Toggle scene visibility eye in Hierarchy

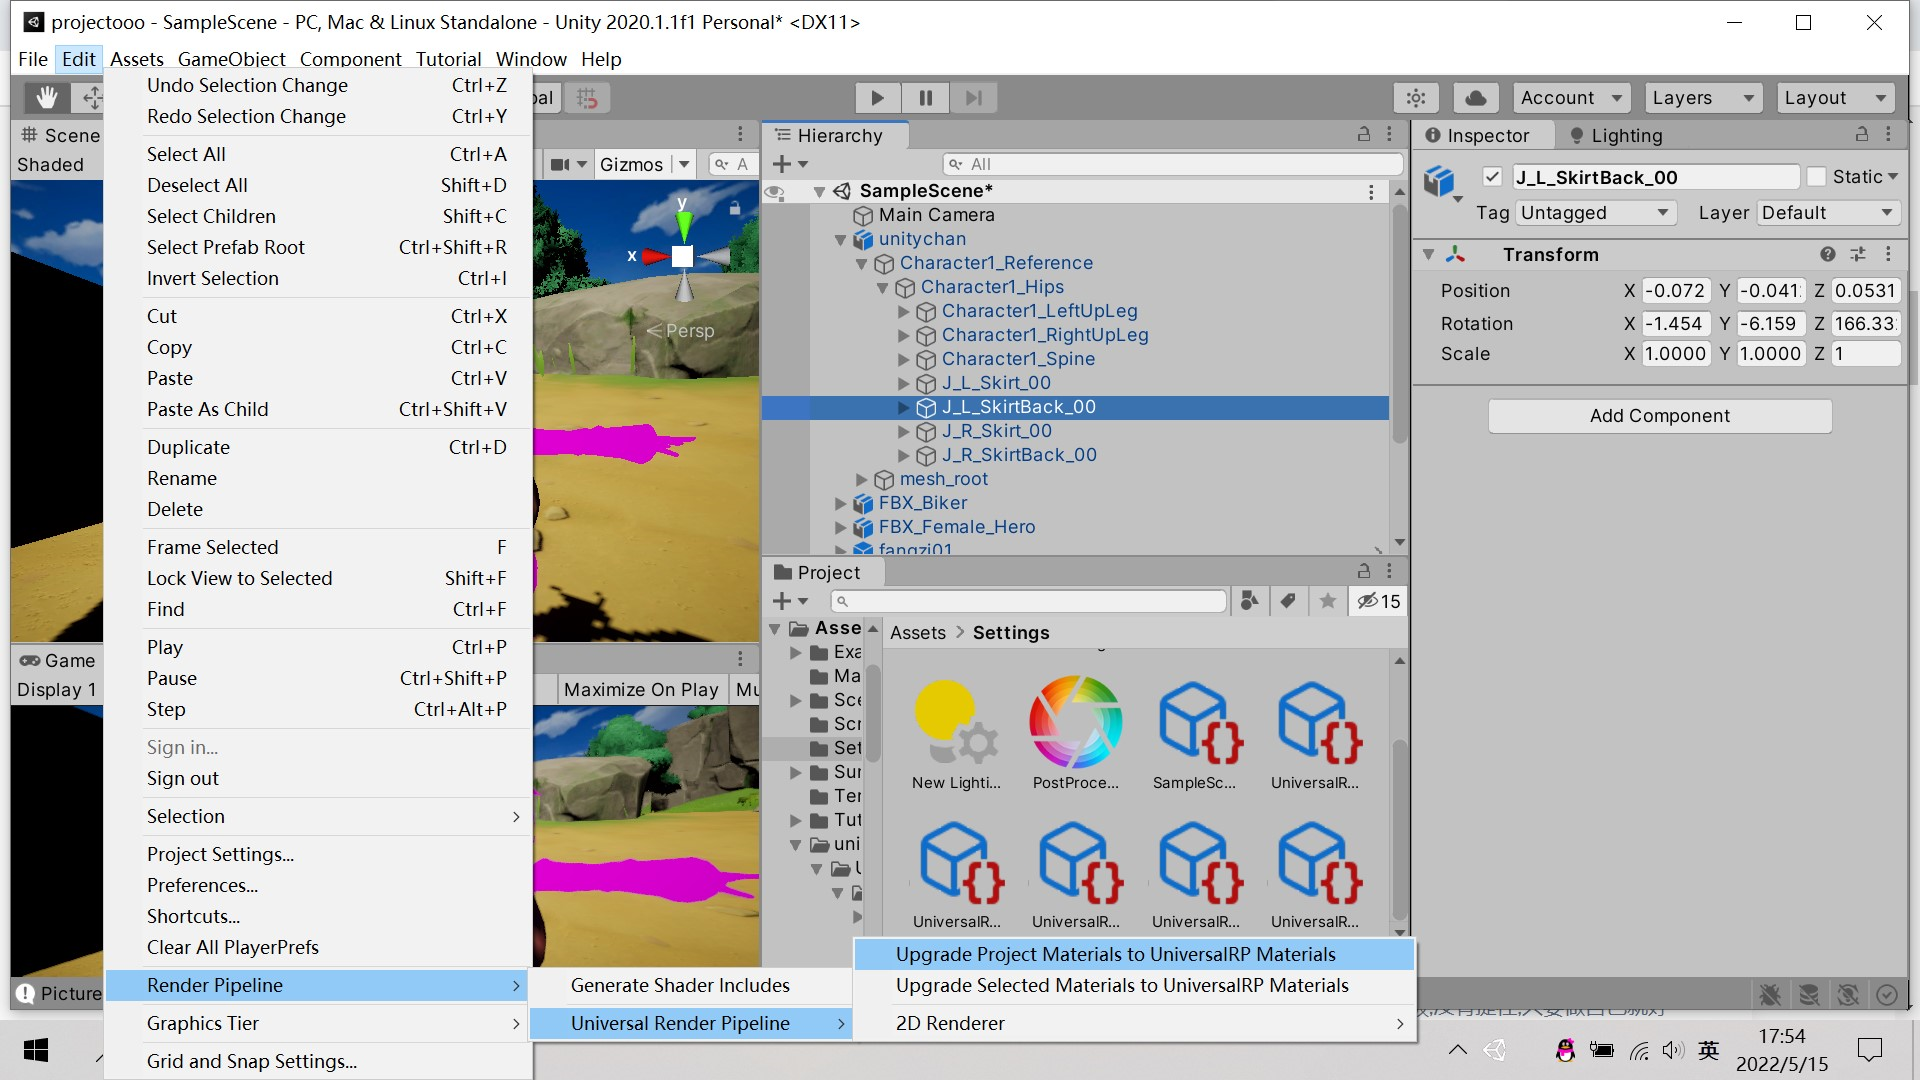pos(774,192)
